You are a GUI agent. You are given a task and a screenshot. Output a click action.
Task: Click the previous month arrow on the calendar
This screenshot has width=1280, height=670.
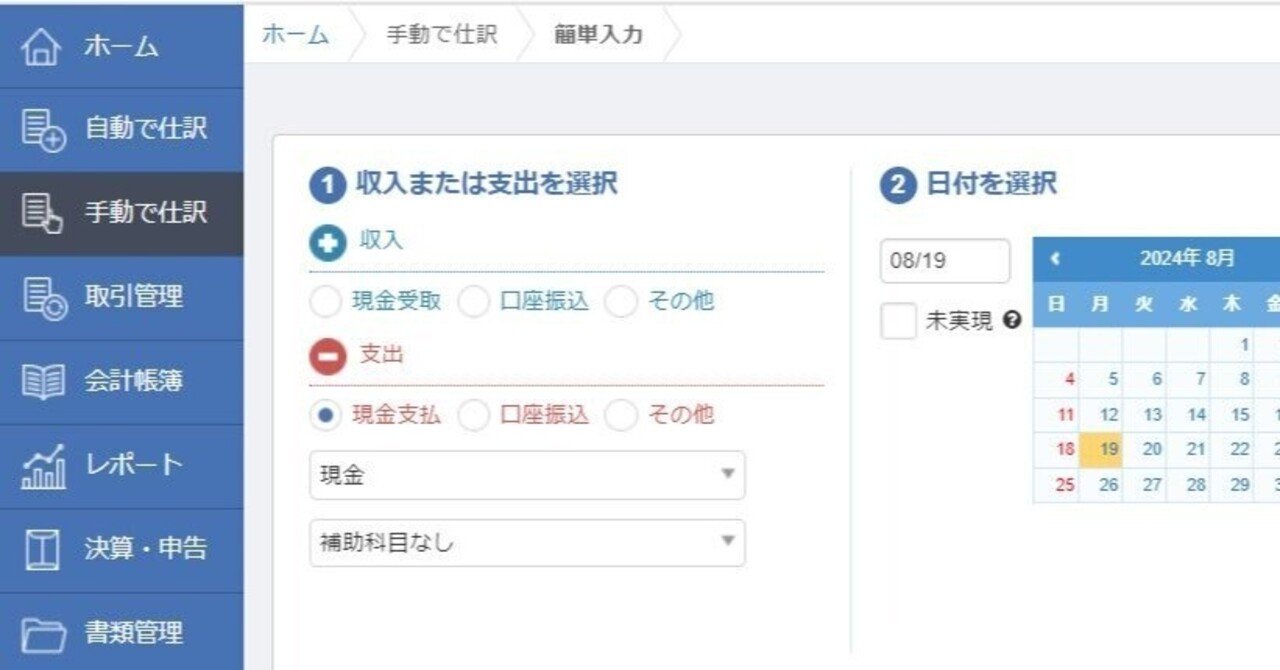(1054, 257)
